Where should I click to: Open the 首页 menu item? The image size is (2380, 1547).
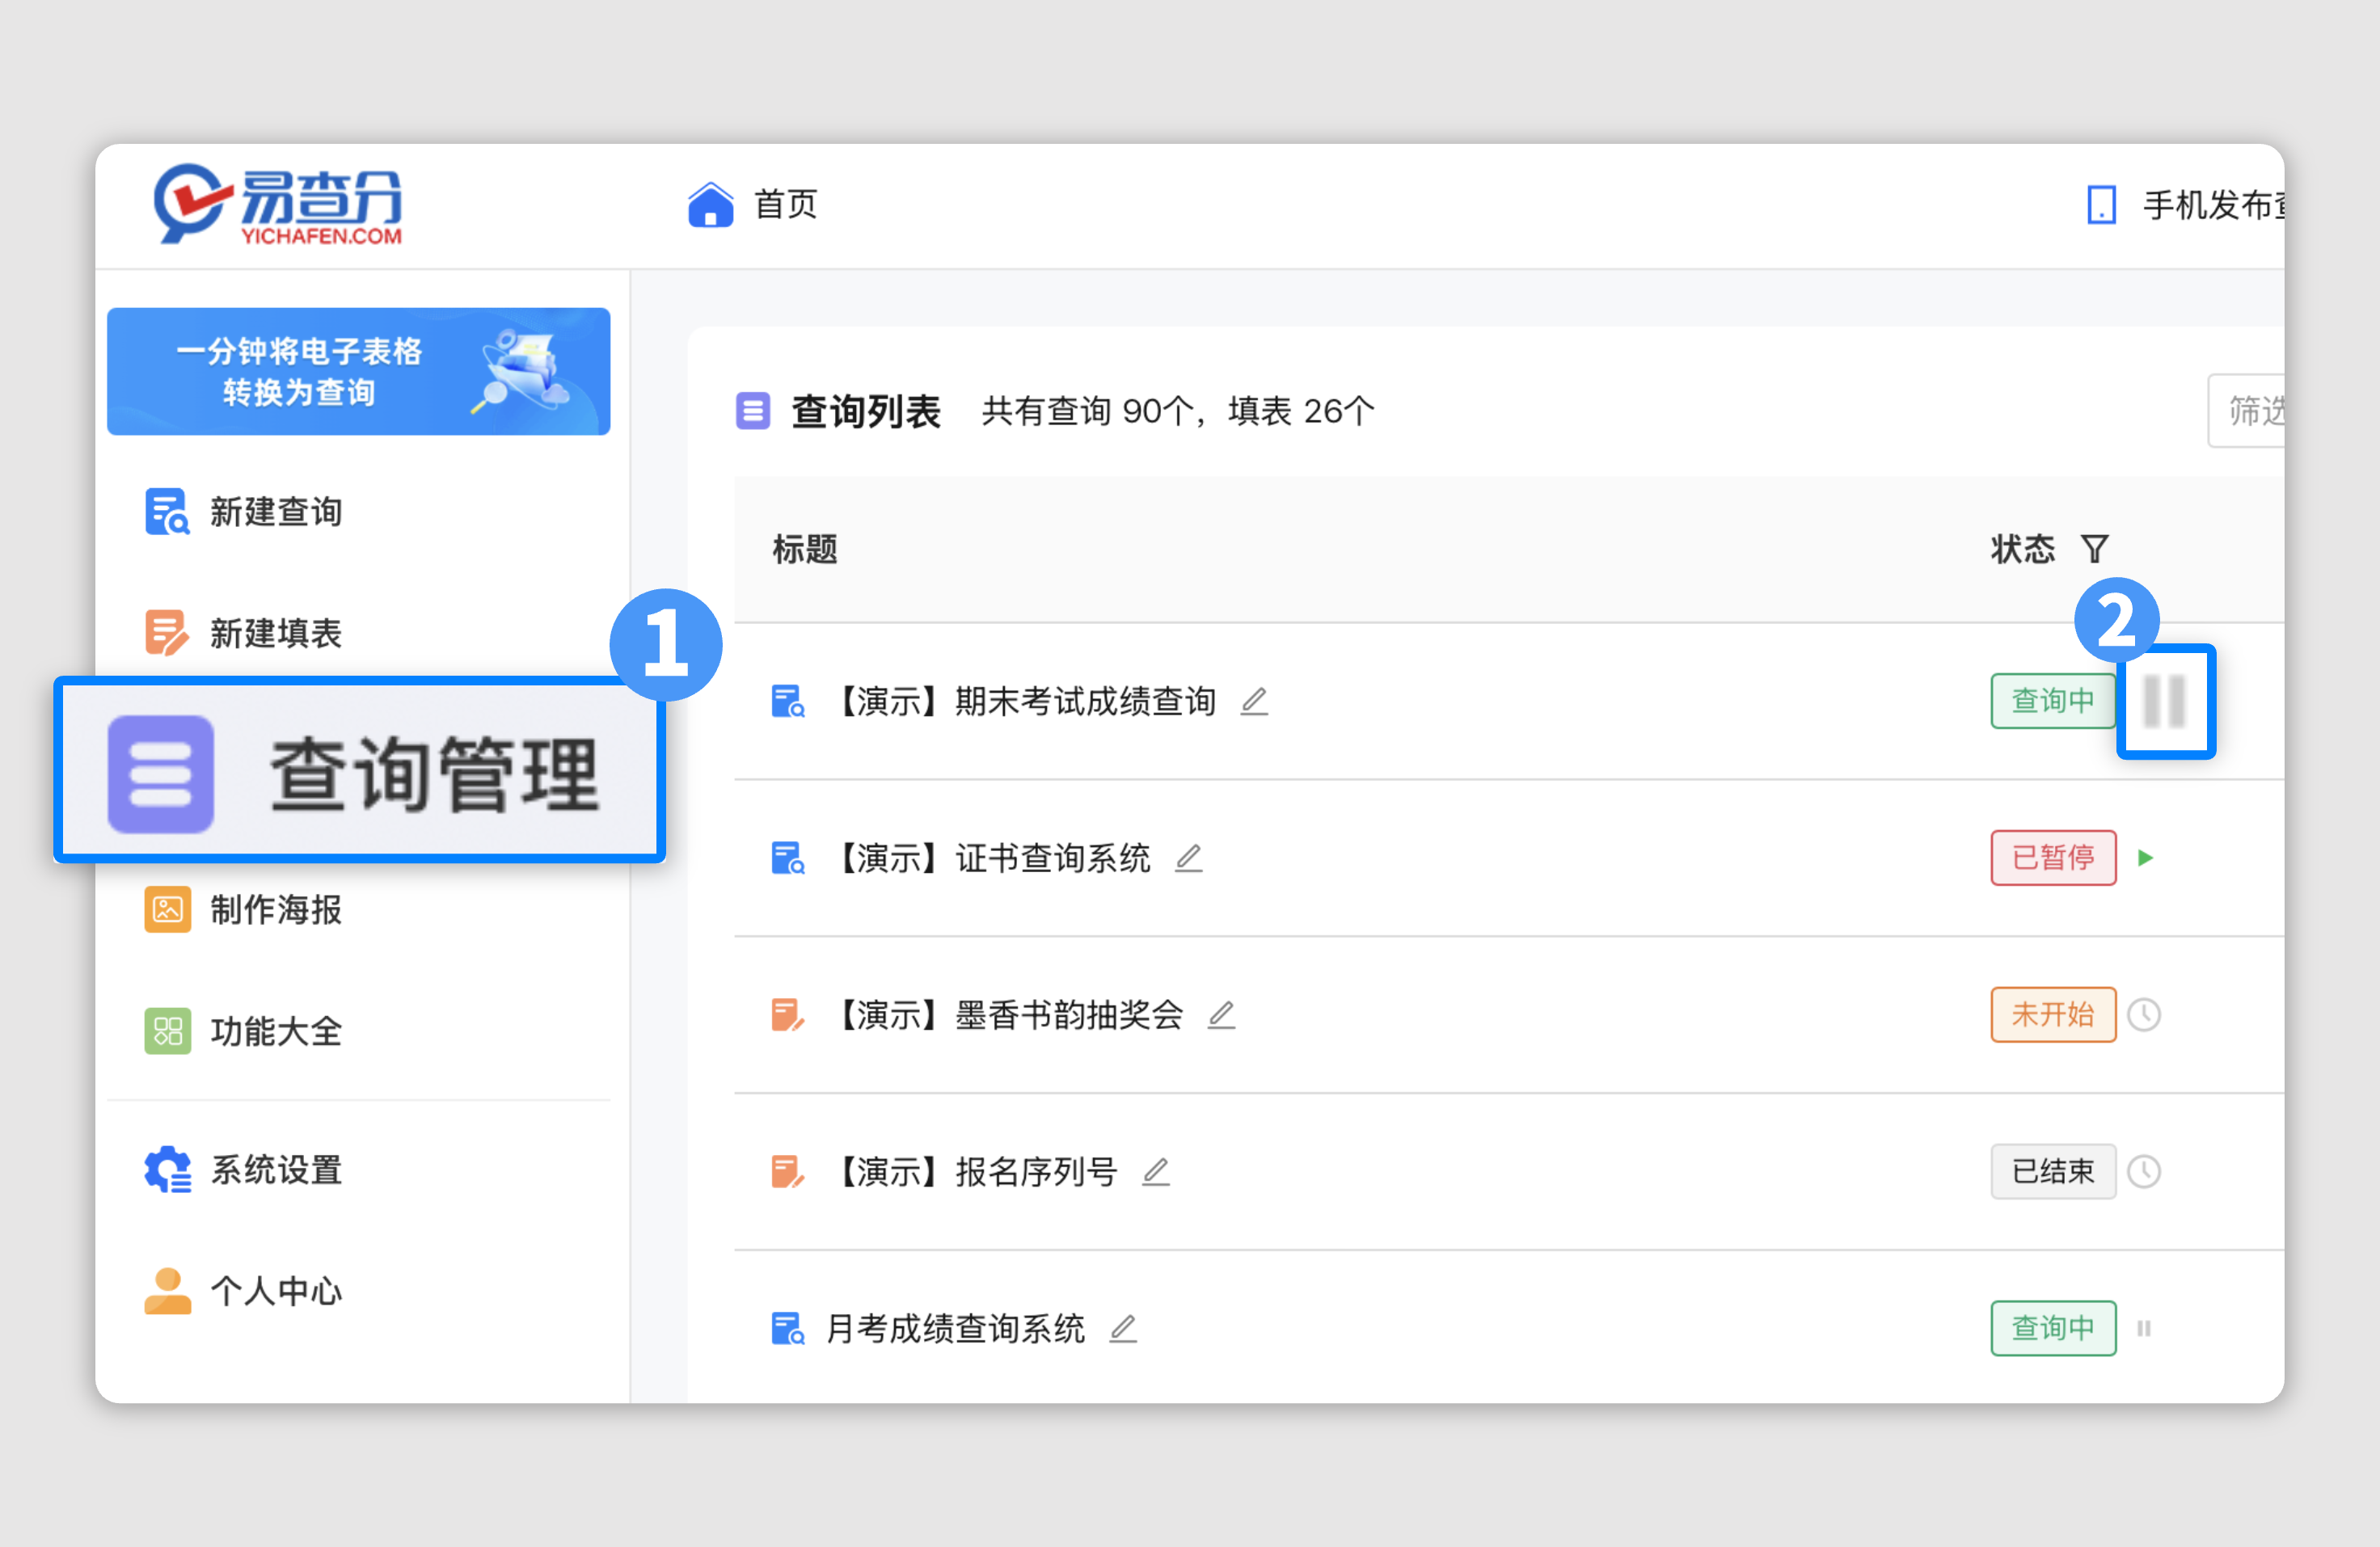click(785, 204)
